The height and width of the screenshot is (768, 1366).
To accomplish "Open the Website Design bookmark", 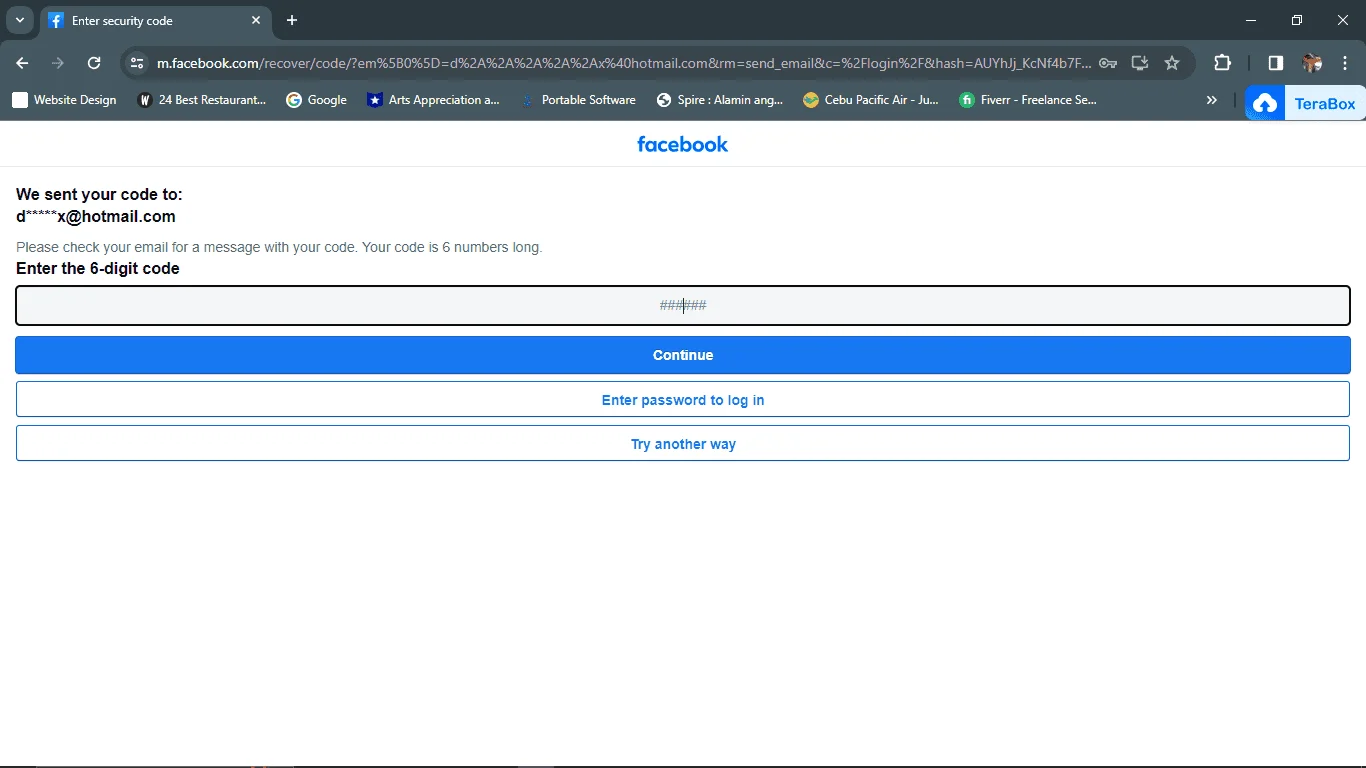I will [64, 100].
